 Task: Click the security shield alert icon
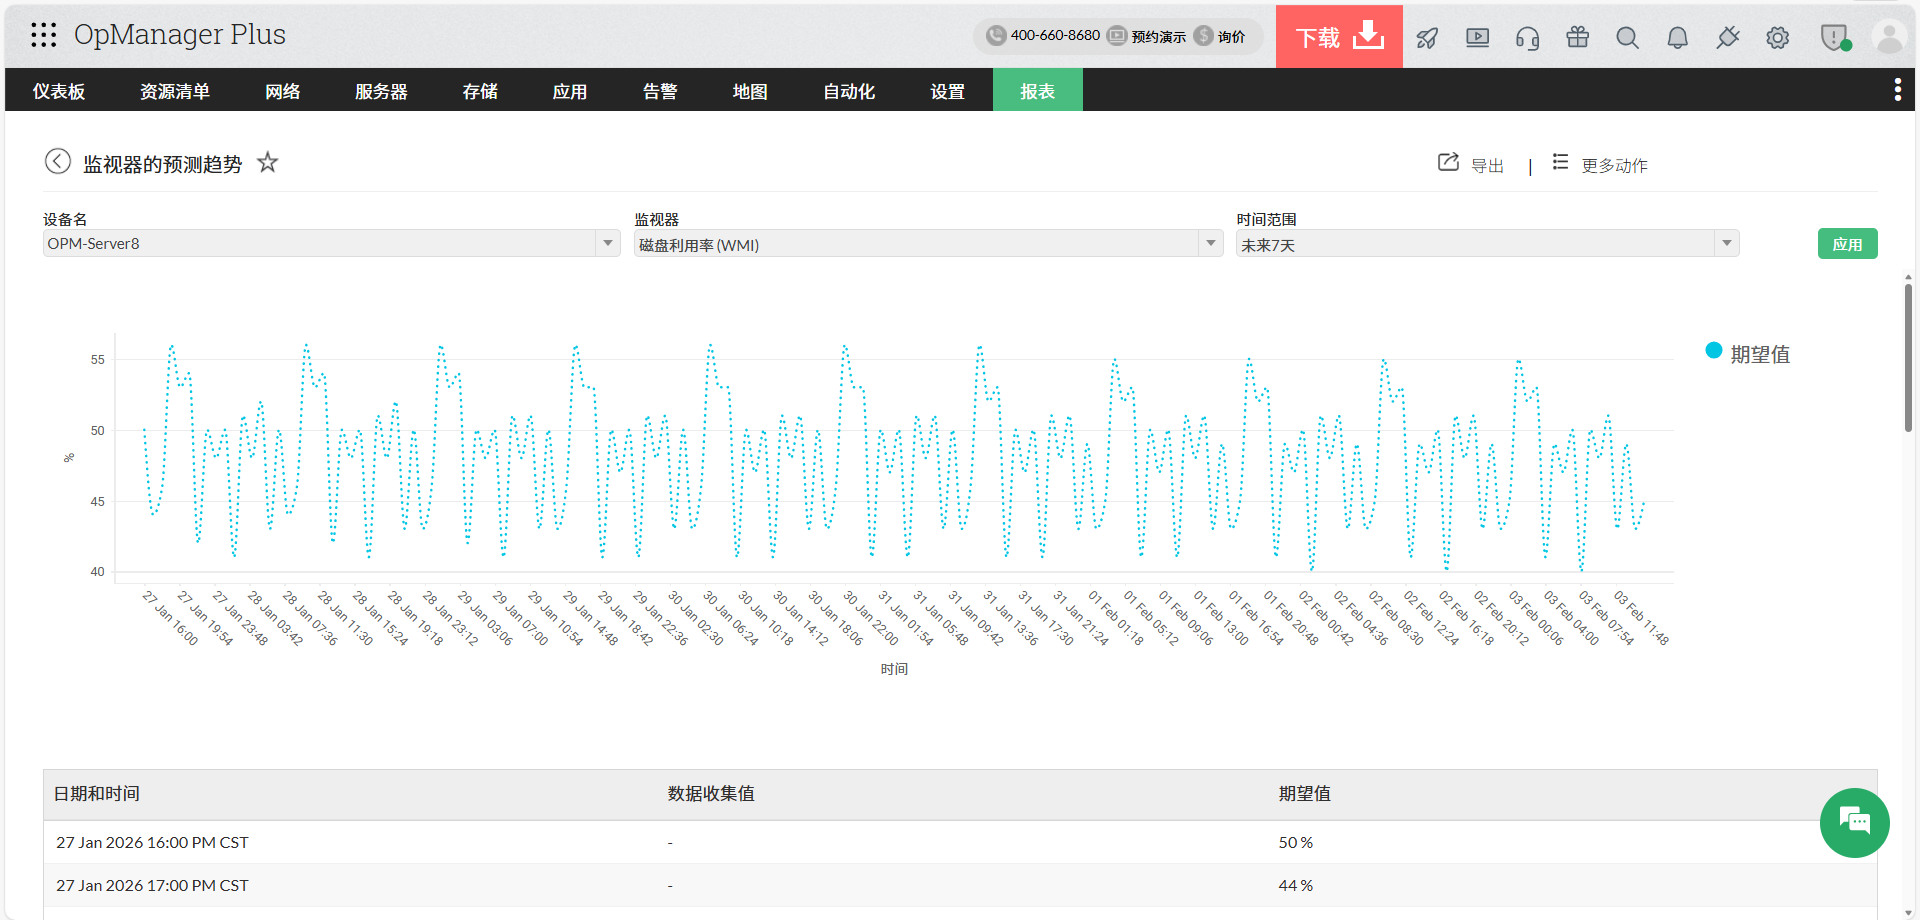point(1833,37)
